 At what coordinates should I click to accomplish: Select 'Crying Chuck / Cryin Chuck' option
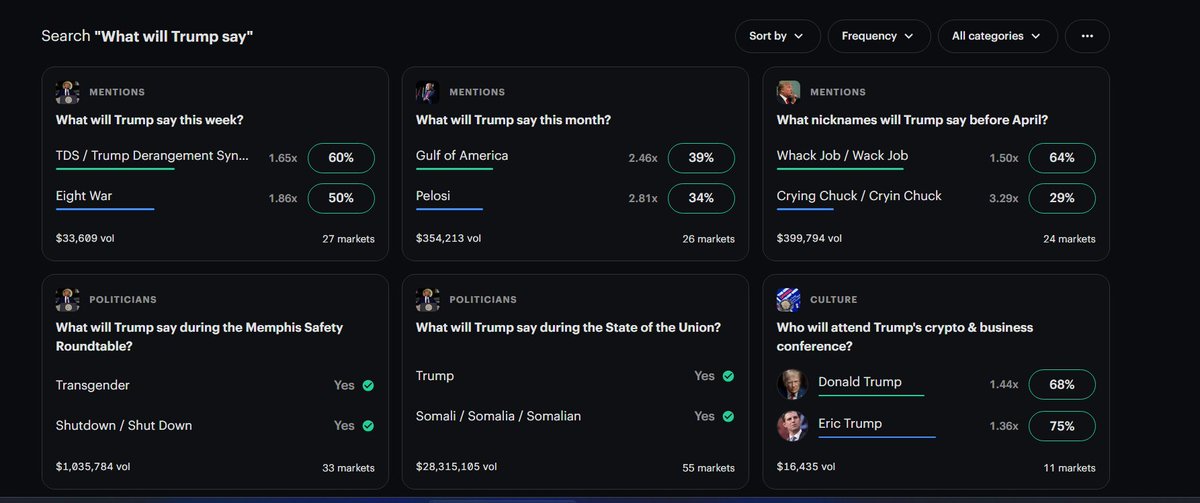coord(859,196)
